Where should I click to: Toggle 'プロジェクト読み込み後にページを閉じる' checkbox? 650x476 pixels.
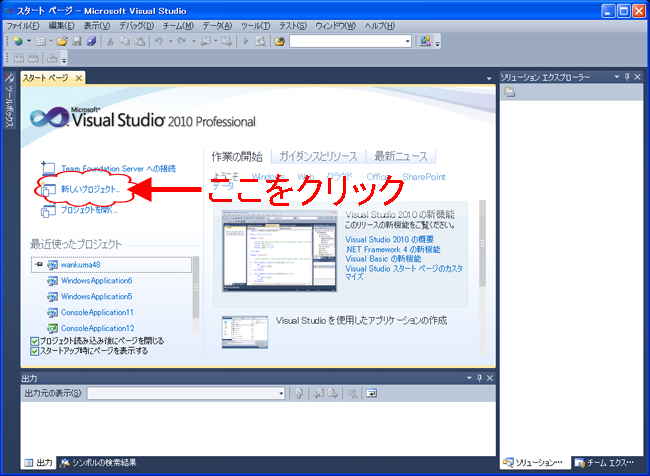click(34, 341)
